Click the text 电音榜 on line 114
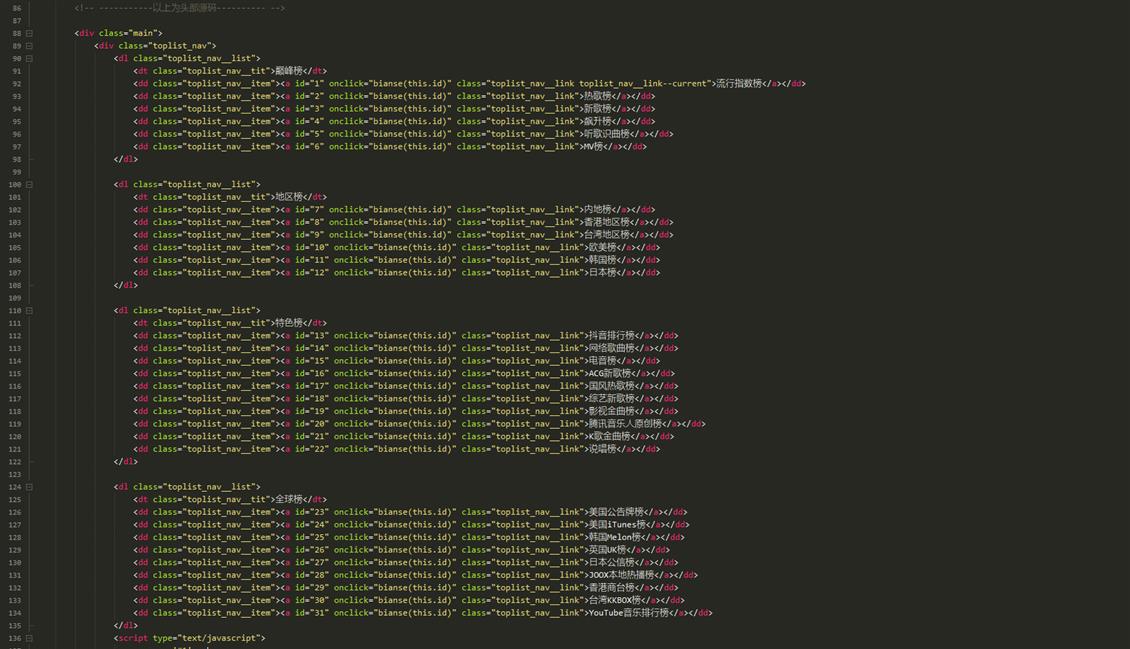 (602, 361)
